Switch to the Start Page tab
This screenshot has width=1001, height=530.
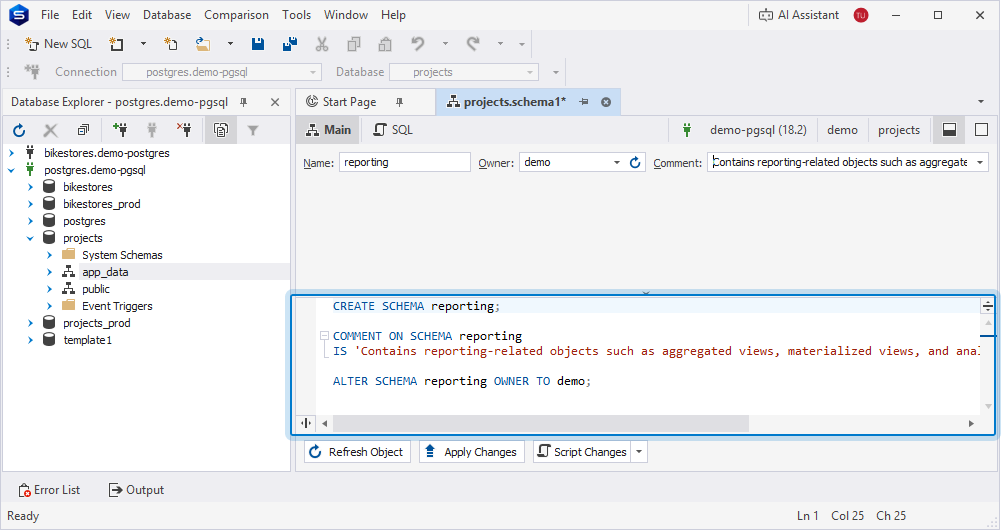349,102
